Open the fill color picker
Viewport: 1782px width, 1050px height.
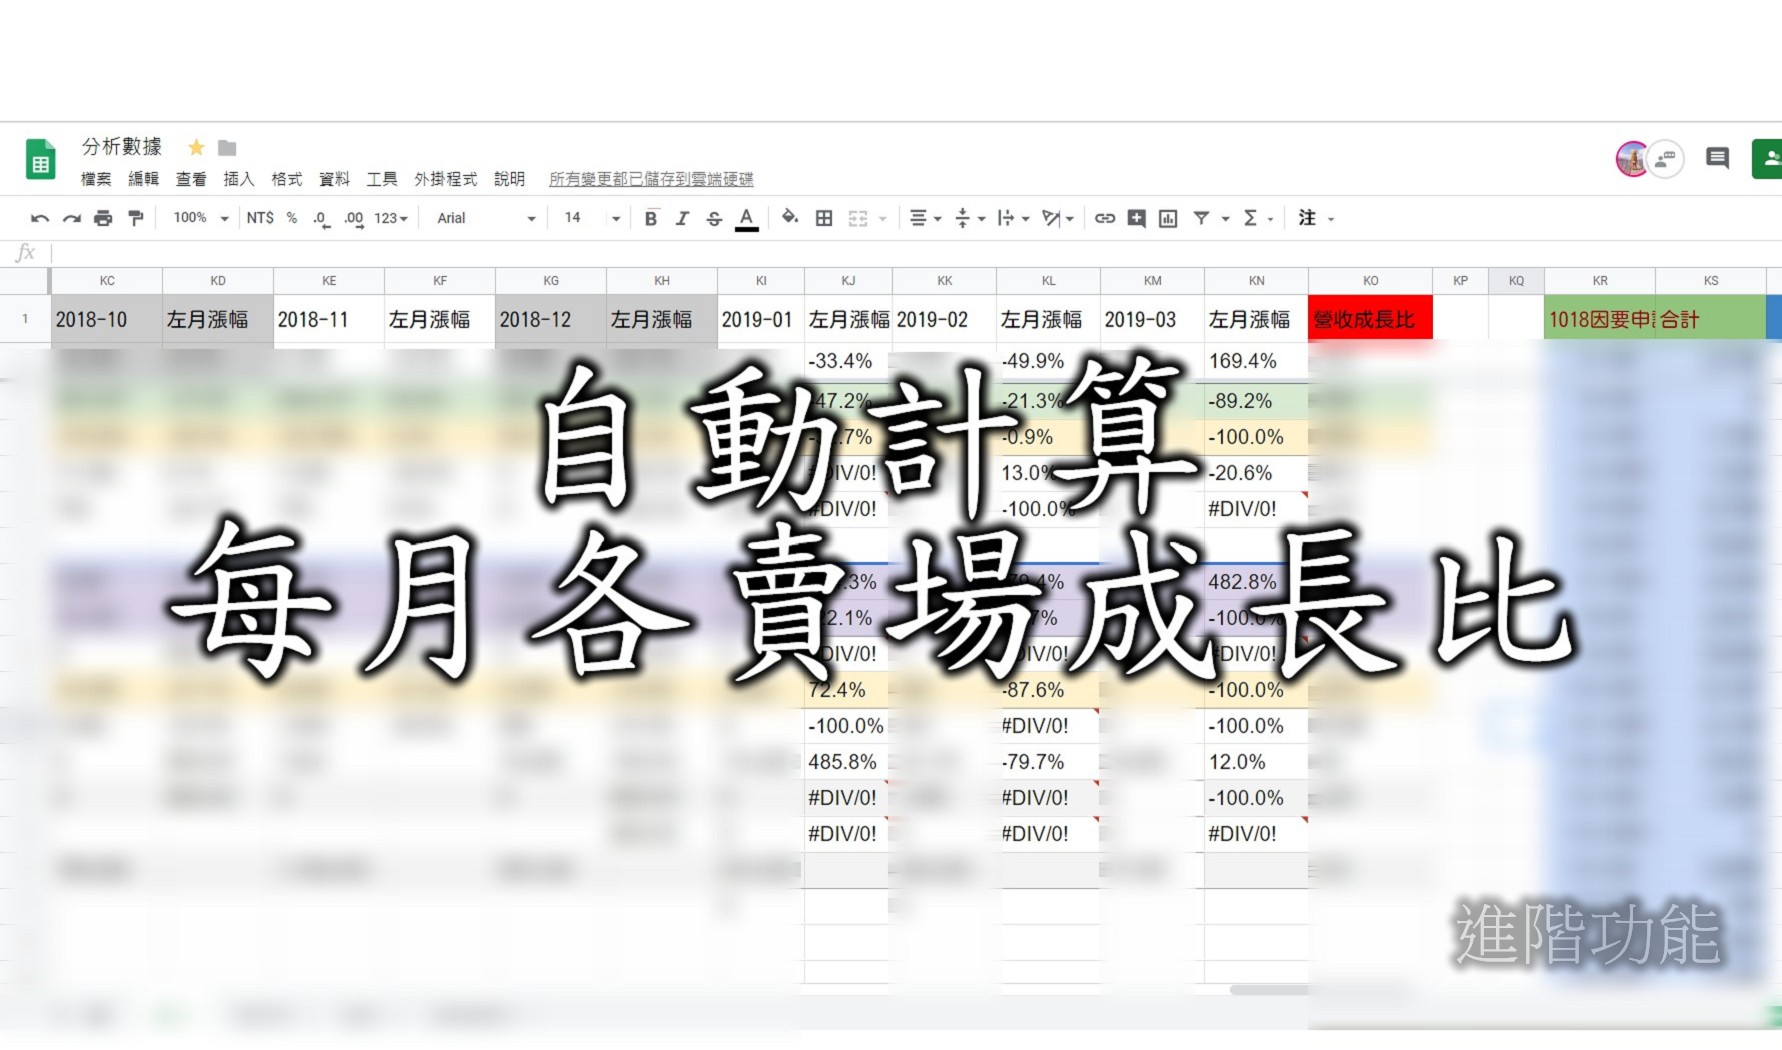(789, 217)
